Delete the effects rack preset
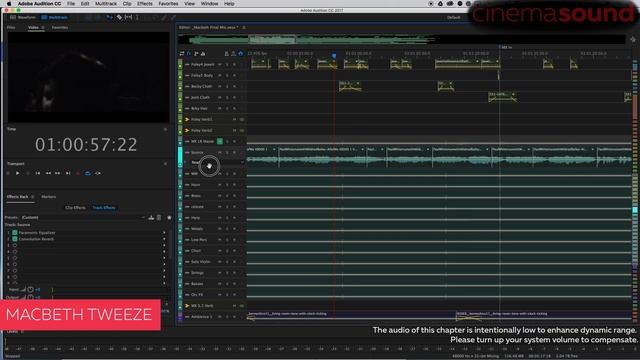The image size is (640, 360). [159, 218]
